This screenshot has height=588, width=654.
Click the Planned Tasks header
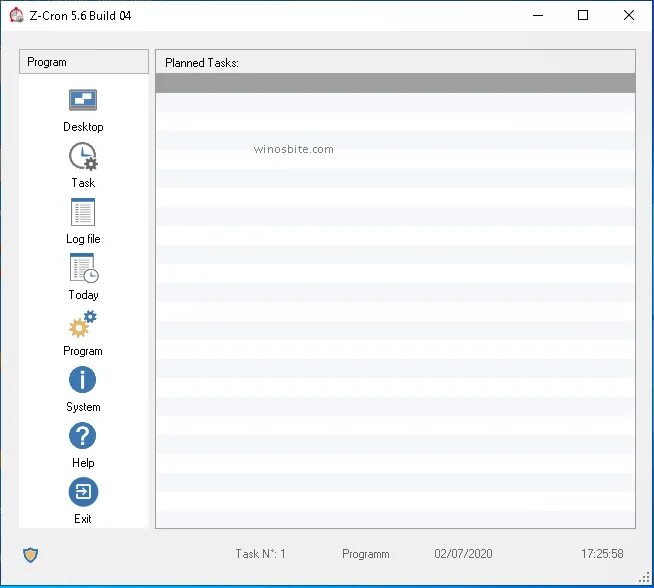point(395,63)
